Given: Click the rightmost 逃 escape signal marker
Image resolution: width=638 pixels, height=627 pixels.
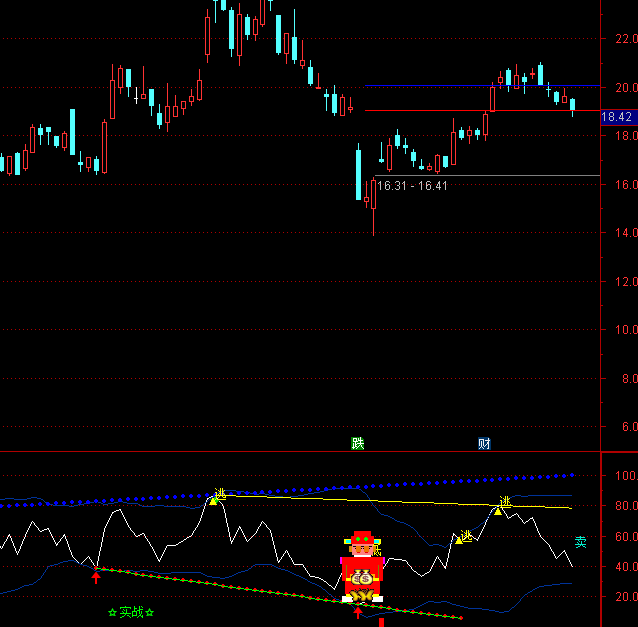Looking at the screenshot, I should [500, 507].
